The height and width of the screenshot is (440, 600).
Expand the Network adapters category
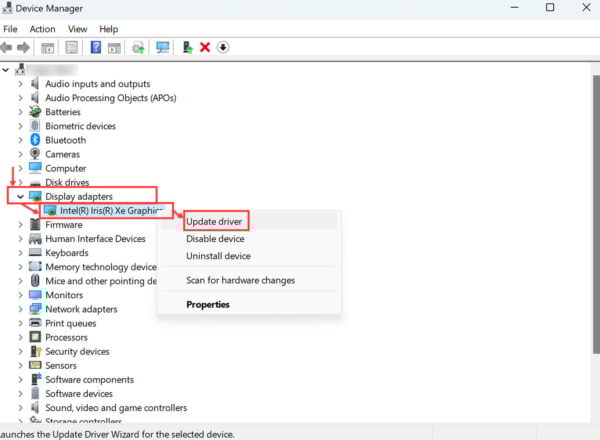[20, 309]
